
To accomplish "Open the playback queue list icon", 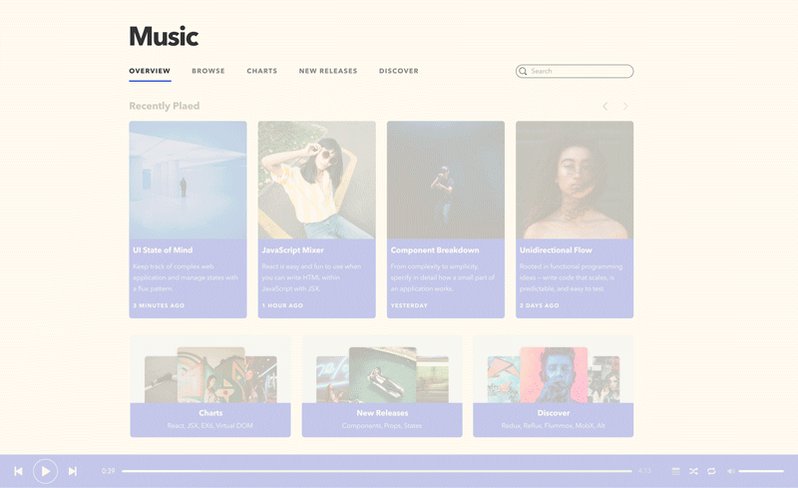I will click(676, 471).
